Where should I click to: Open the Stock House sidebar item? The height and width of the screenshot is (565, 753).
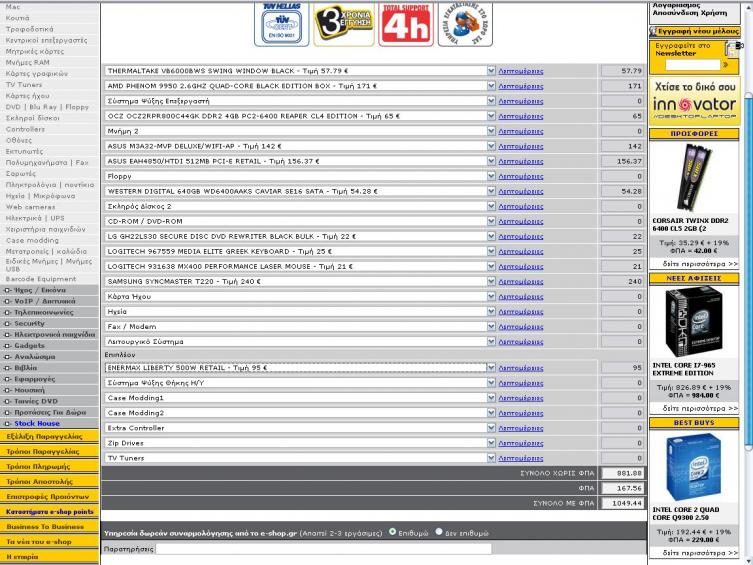(37, 423)
